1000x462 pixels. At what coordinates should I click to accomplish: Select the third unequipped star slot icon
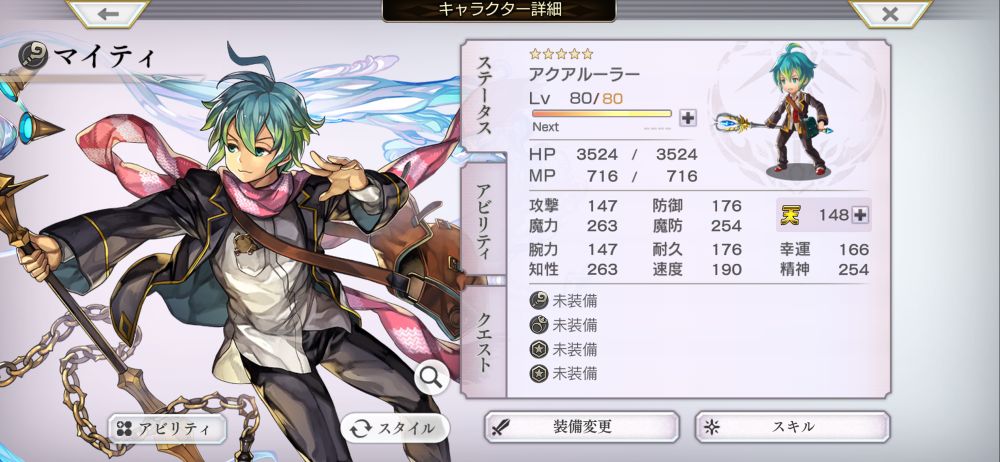click(x=539, y=349)
